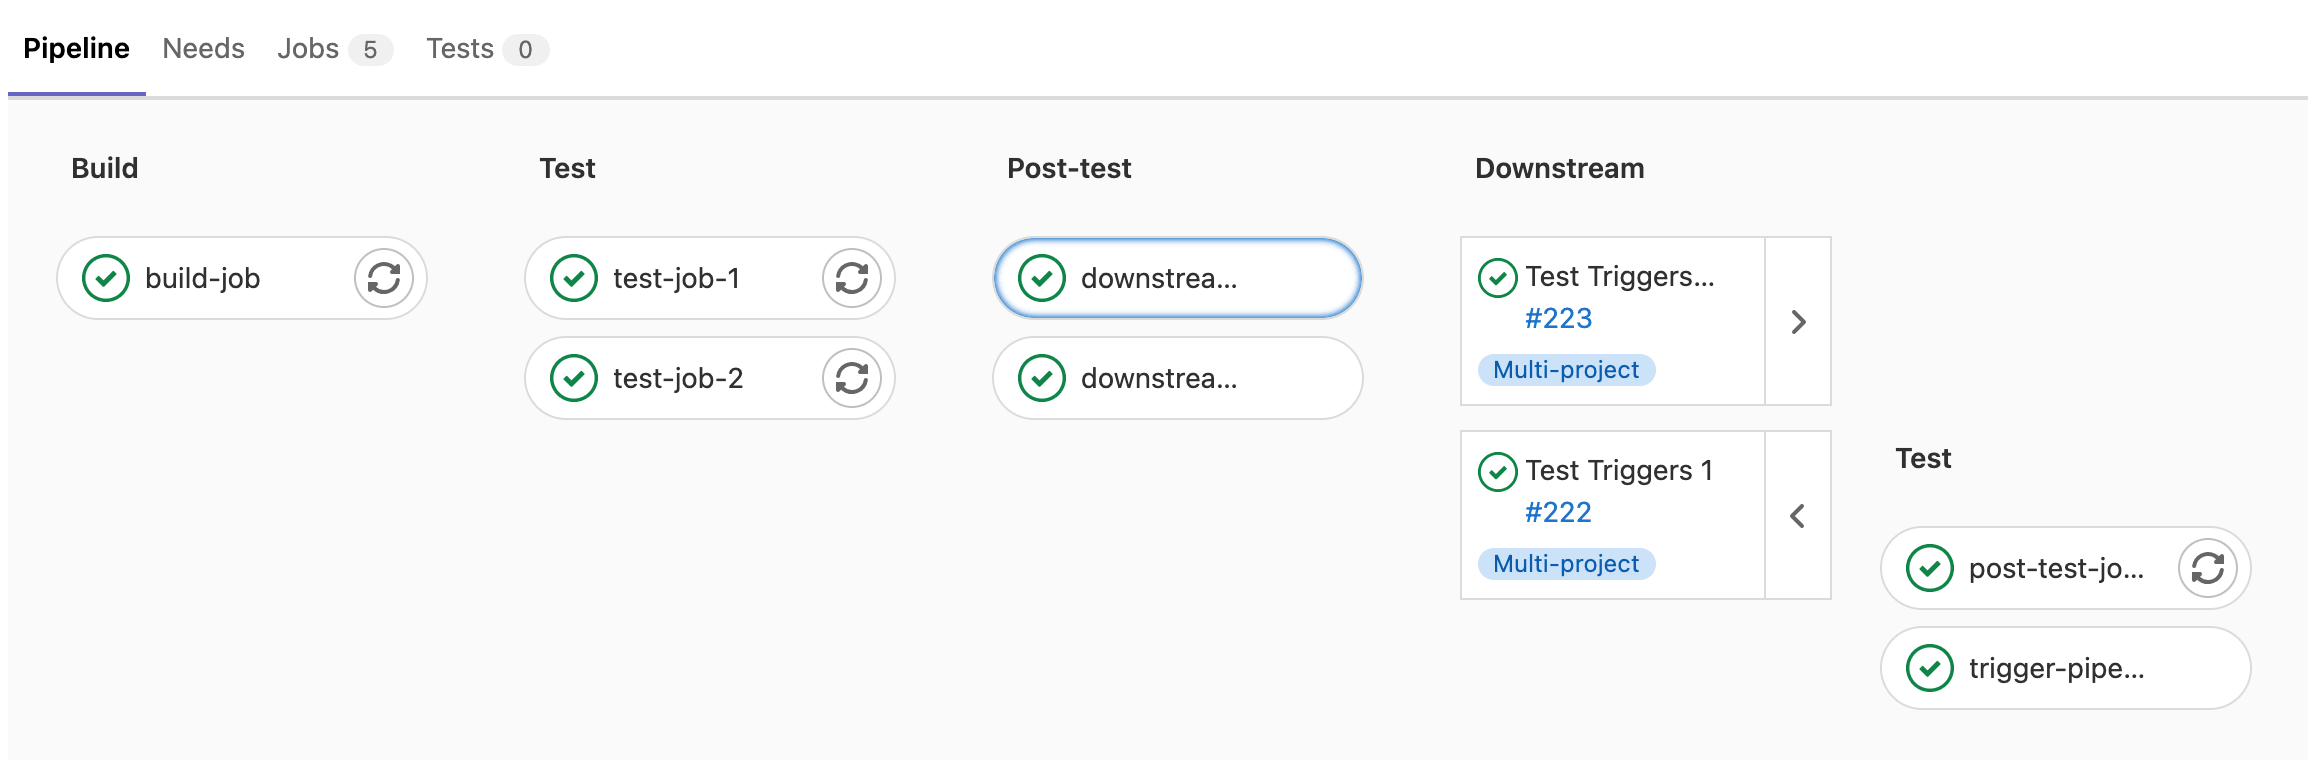Image resolution: width=2308 pixels, height=760 pixels.
Task: Switch to the Needs tab
Action: [203, 49]
